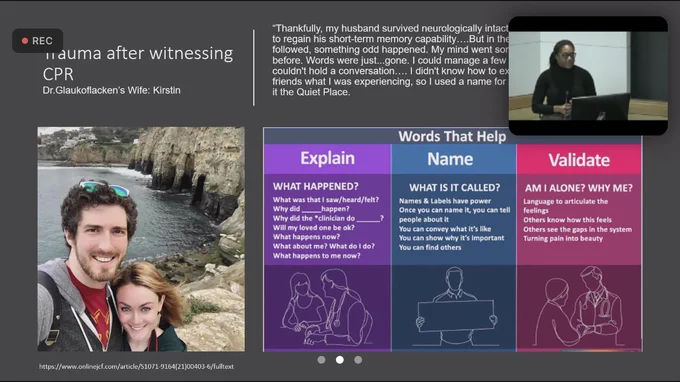Image resolution: width=680 pixels, height=382 pixels.
Task: Select the first carousel pagination dot
Action: (321, 360)
